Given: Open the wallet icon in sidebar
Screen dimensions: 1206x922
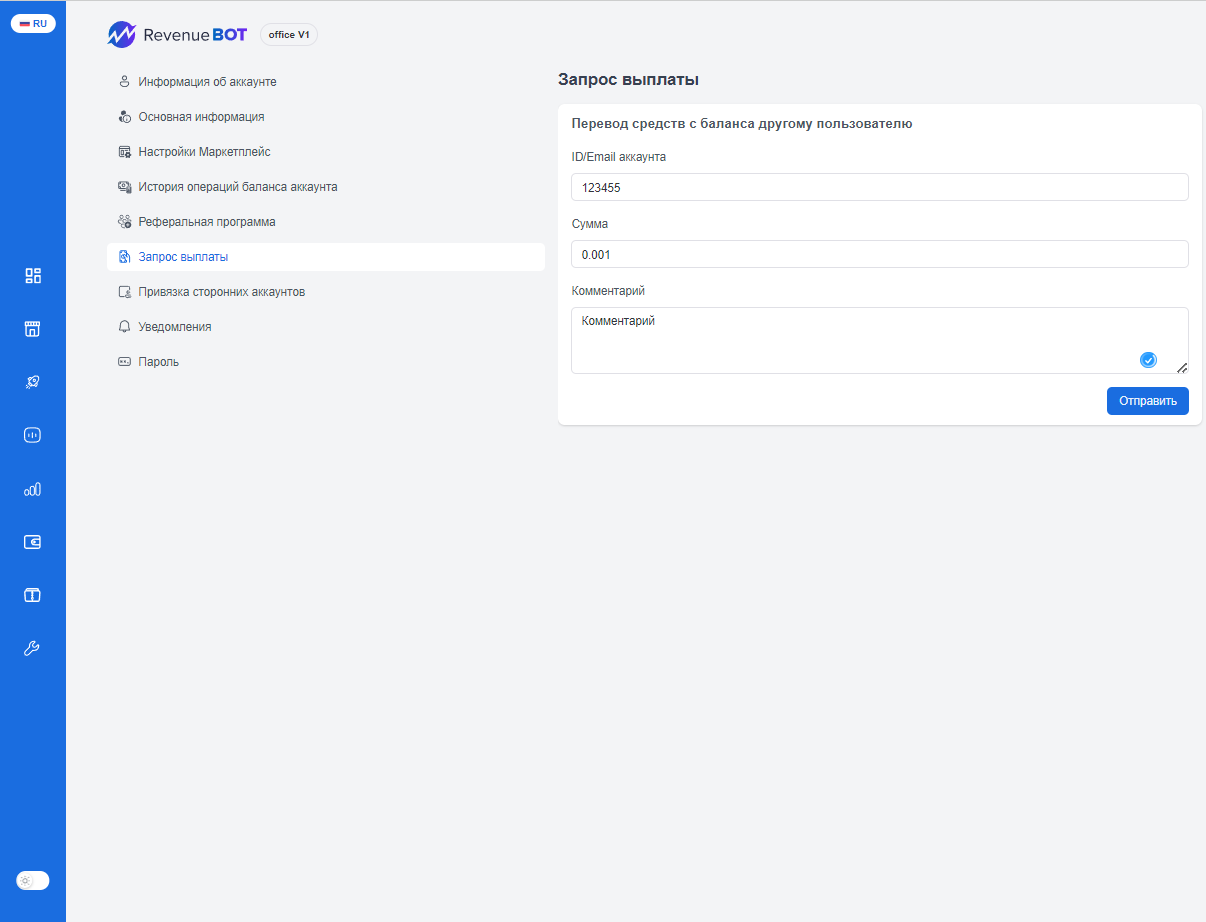Looking at the screenshot, I should pos(32,542).
